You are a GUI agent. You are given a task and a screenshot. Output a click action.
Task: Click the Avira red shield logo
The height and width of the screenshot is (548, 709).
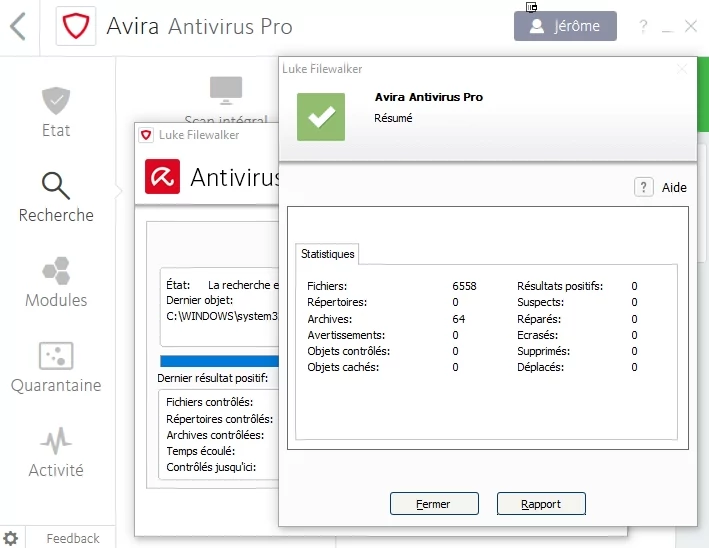76,26
